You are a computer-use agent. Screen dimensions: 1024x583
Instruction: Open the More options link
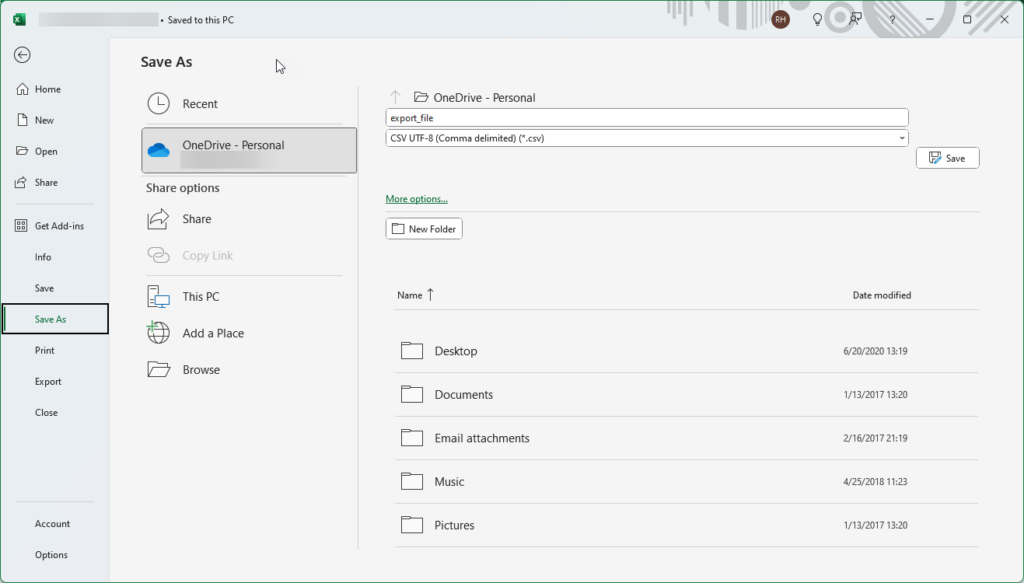click(x=417, y=199)
